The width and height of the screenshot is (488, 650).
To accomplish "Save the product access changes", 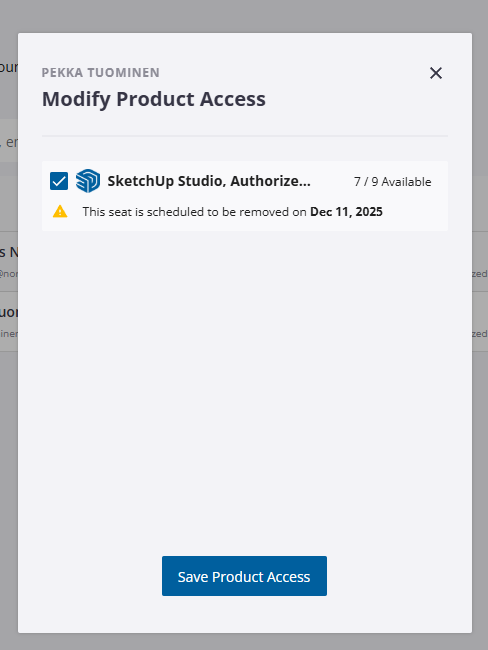I will tap(244, 576).
